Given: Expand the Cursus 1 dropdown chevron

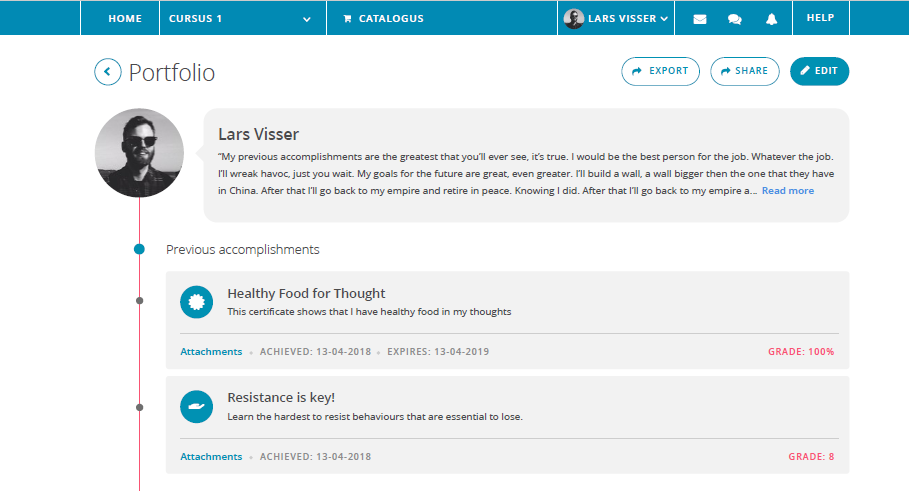Looking at the screenshot, I should 307,19.
